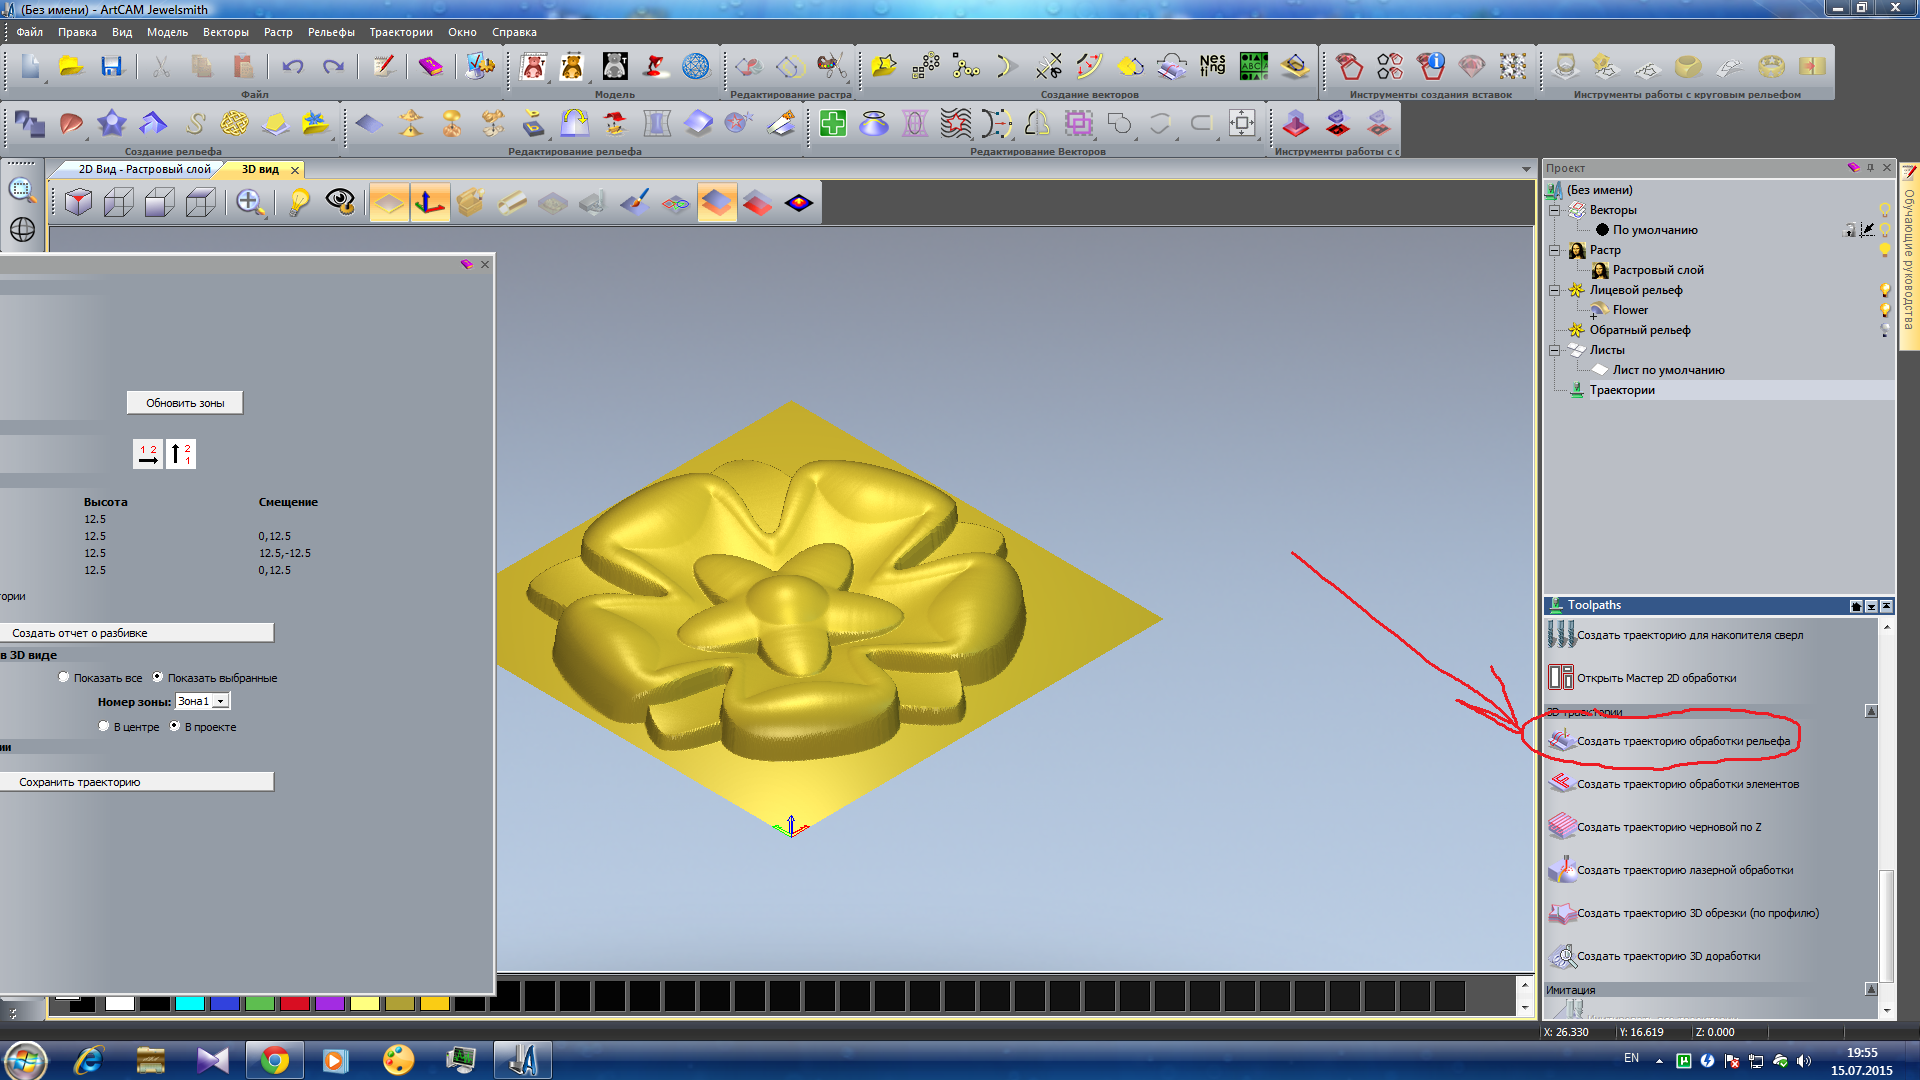1920x1080 pixels.
Task: Click the zoom magnifier in 3D view toolbar
Action: coord(249,203)
